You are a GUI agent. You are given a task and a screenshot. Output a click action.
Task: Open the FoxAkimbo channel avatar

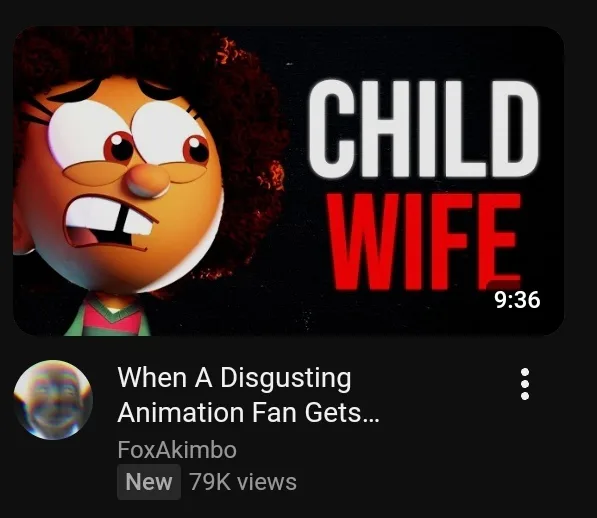click(x=53, y=400)
